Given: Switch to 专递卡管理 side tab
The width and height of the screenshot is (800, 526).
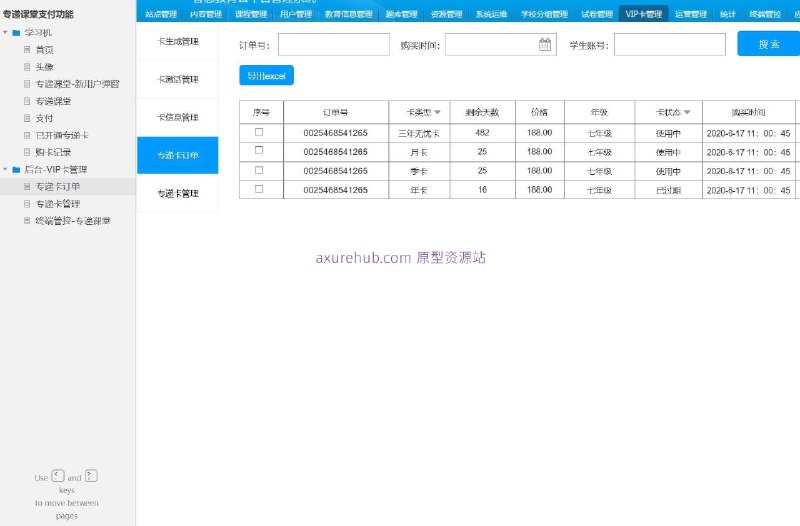Looking at the screenshot, I should (178, 193).
